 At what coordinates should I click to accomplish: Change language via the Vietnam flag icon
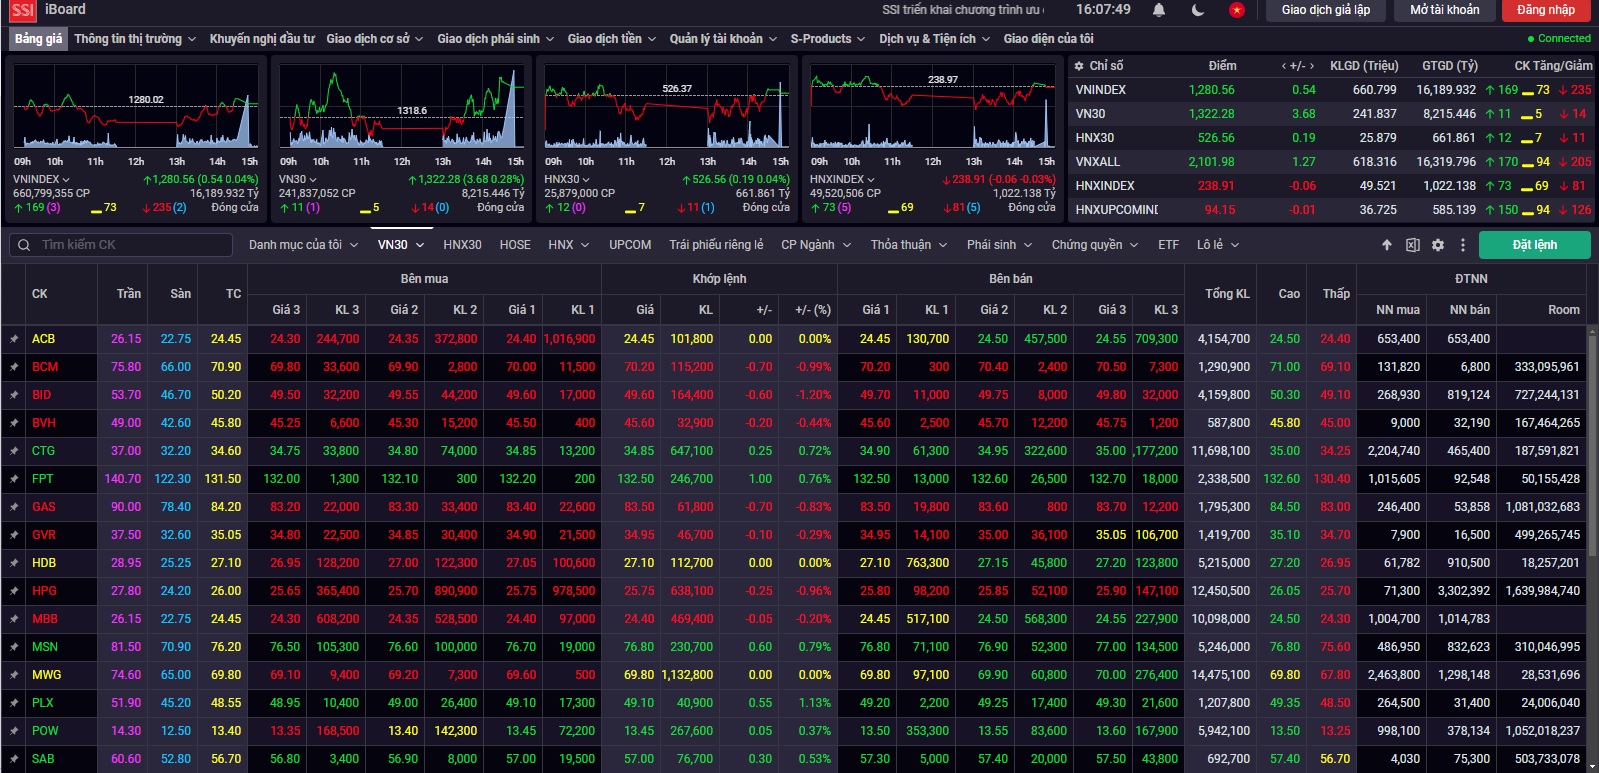(x=1237, y=10)
